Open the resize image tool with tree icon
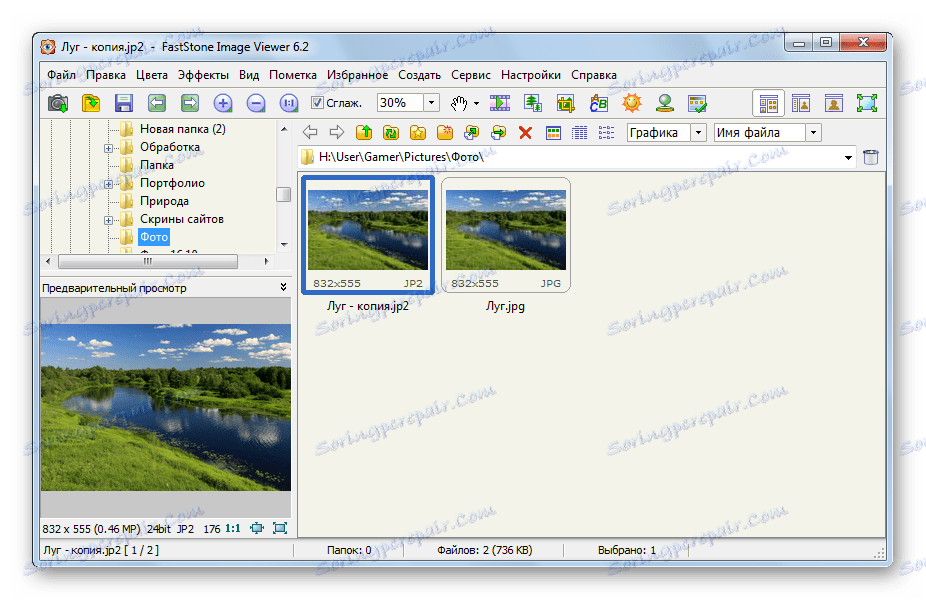926x600 pixels. tap(533, 103)
